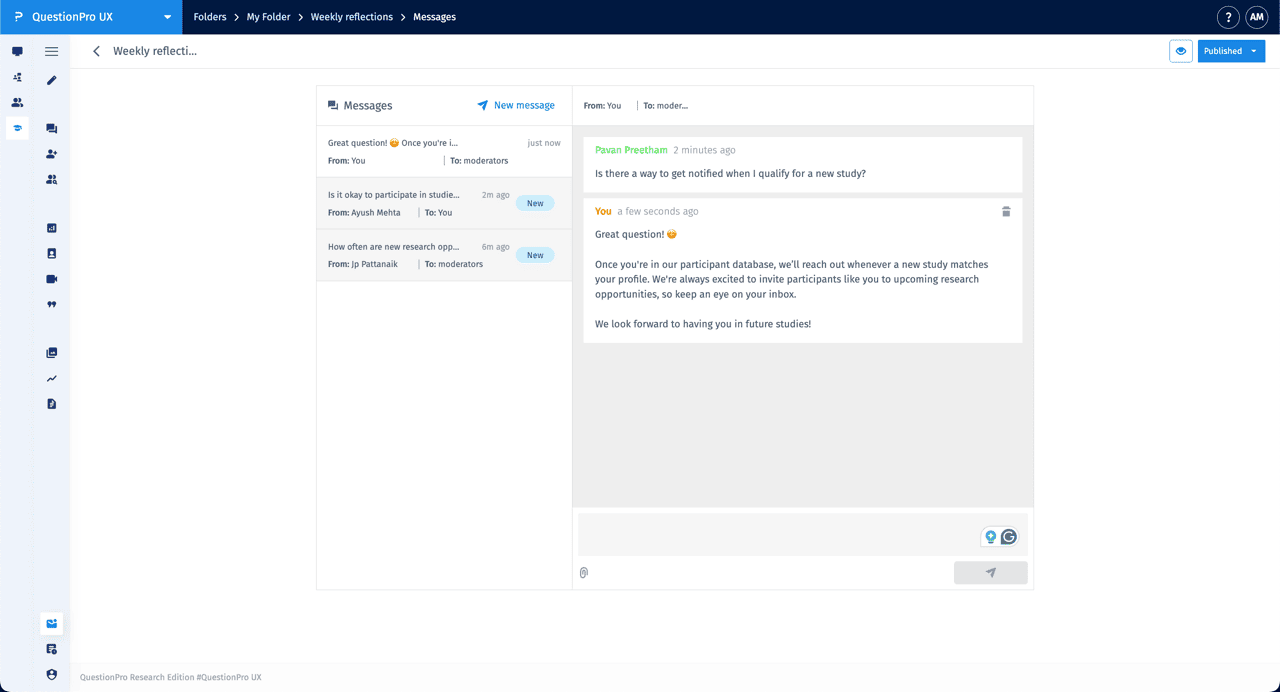
Task: Click the 'a few seconds ago' timestamp
Action: (x=658, y=211)
